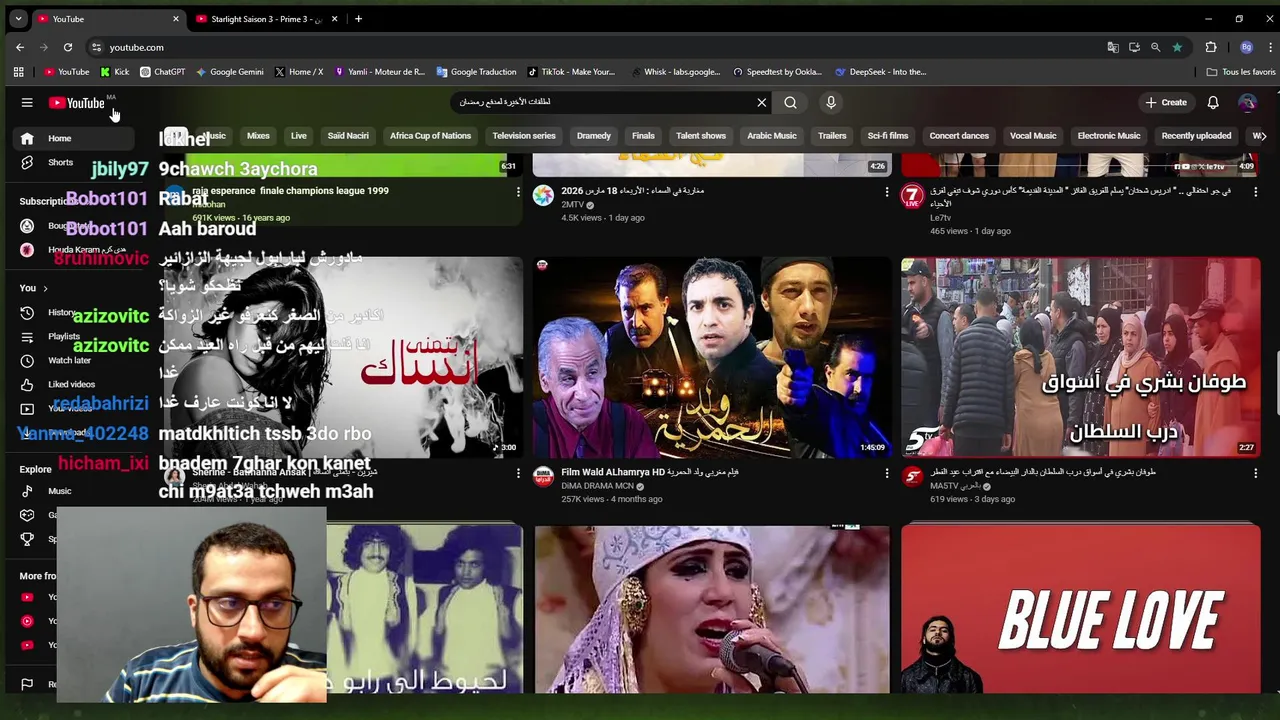This screenshot has width=1280, height=720.
Task: Open 2MTV channel avatar
Action: click(x=543, y=196)
